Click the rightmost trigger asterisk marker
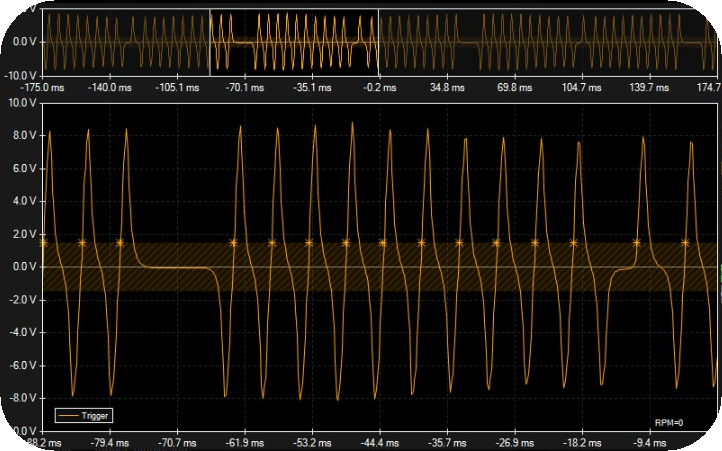Viewport: 722px width, 451px height. coord(685,242)
